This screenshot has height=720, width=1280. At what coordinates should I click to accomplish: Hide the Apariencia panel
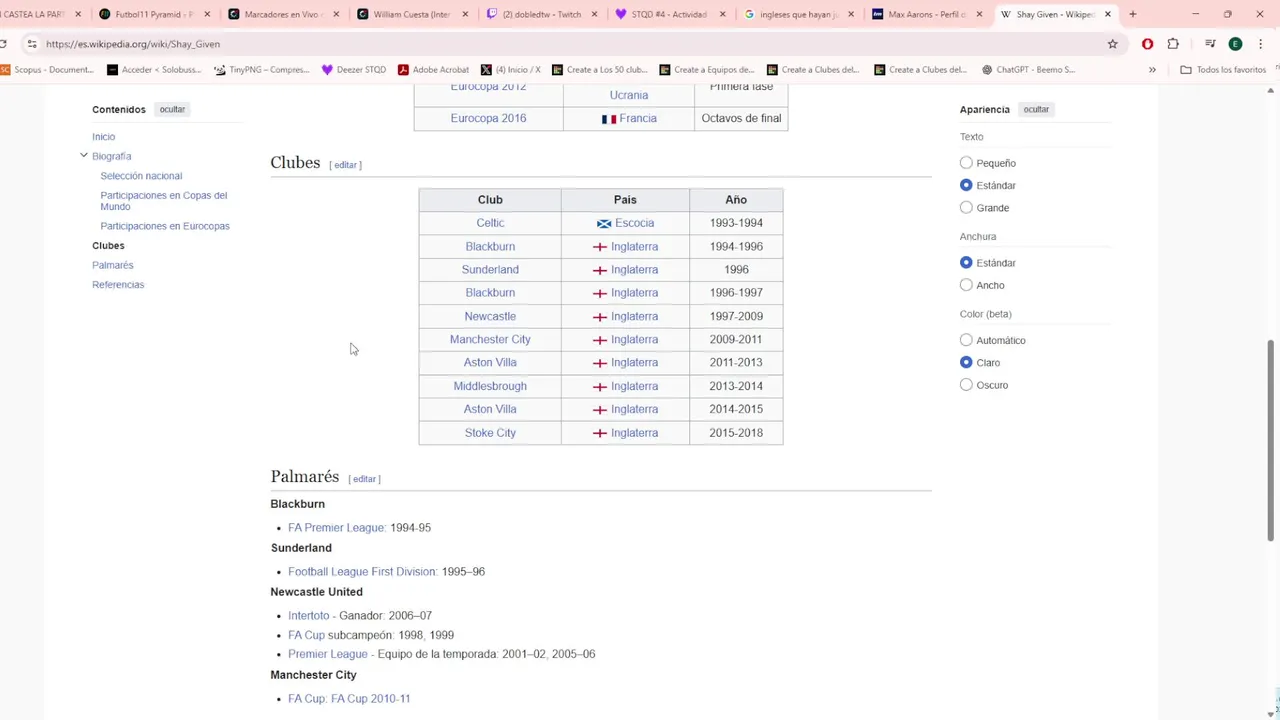click(1036, 109)
